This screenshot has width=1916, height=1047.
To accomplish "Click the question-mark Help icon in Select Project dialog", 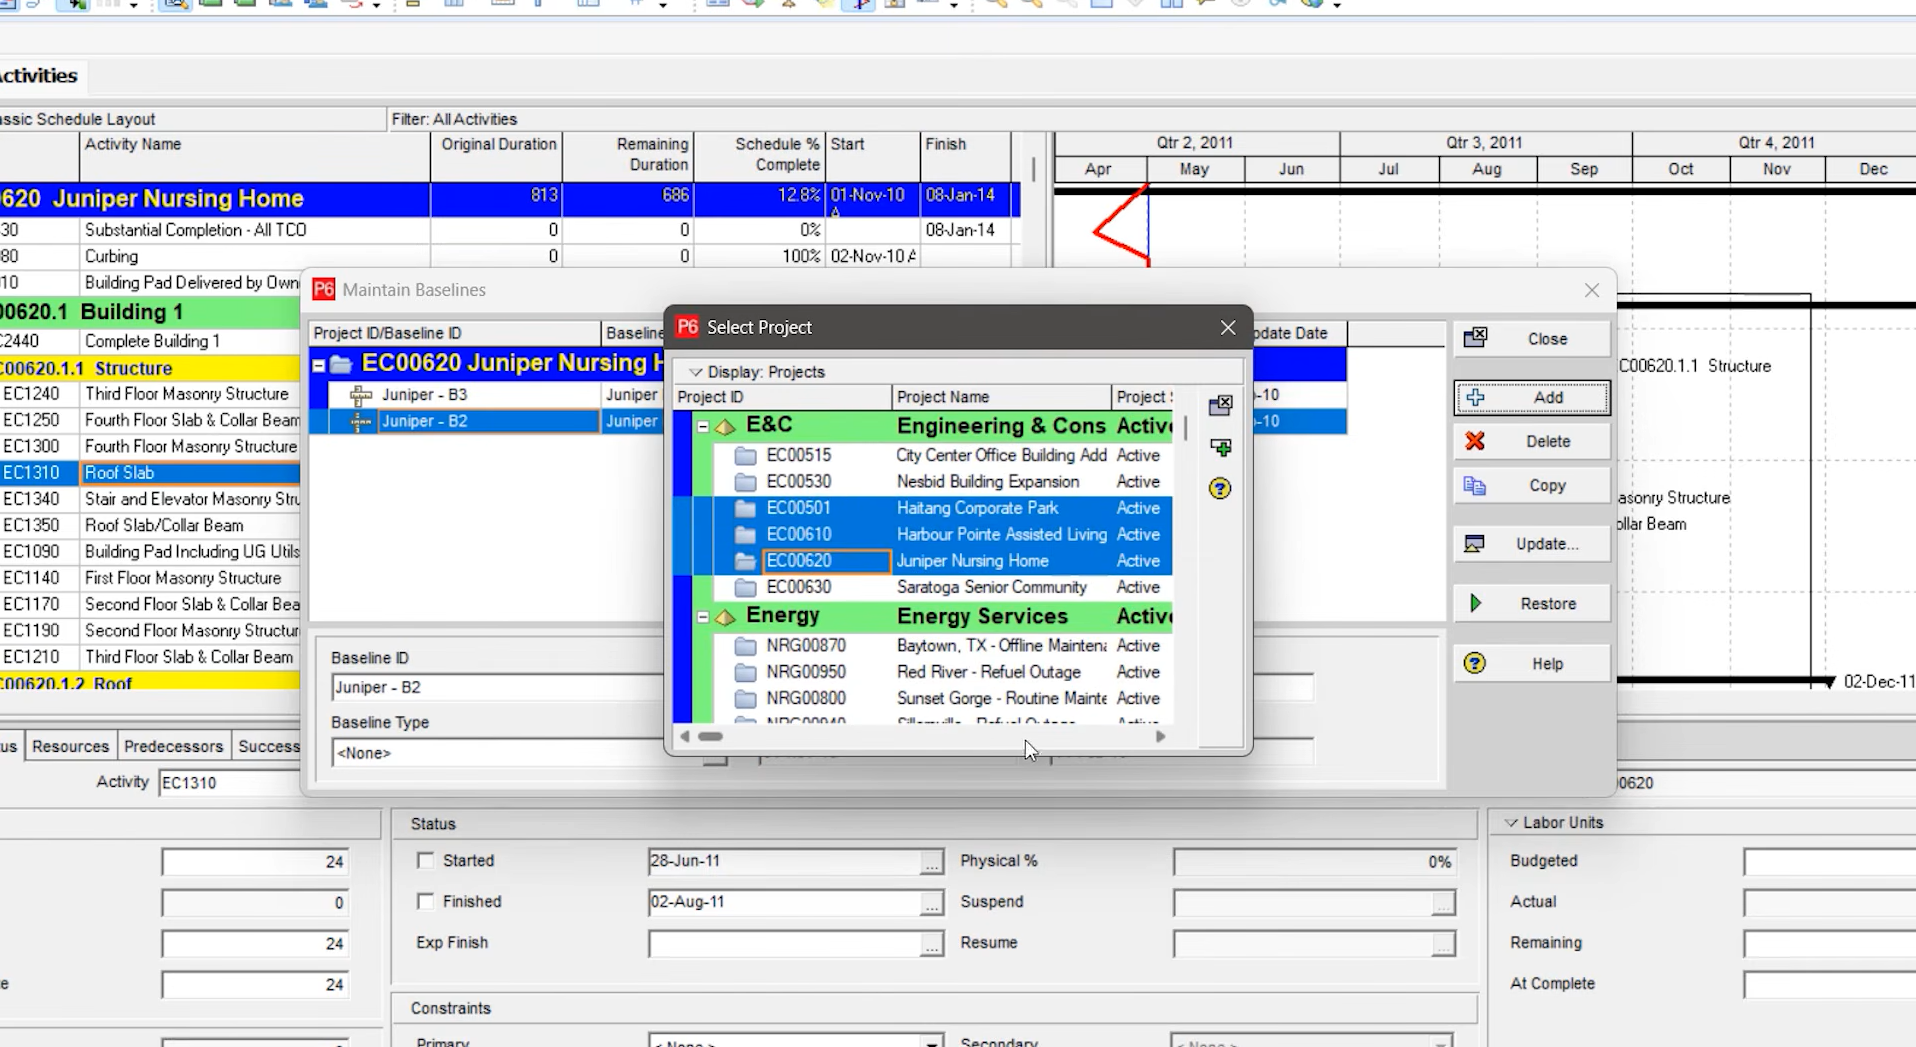I will pos(1219,489).
